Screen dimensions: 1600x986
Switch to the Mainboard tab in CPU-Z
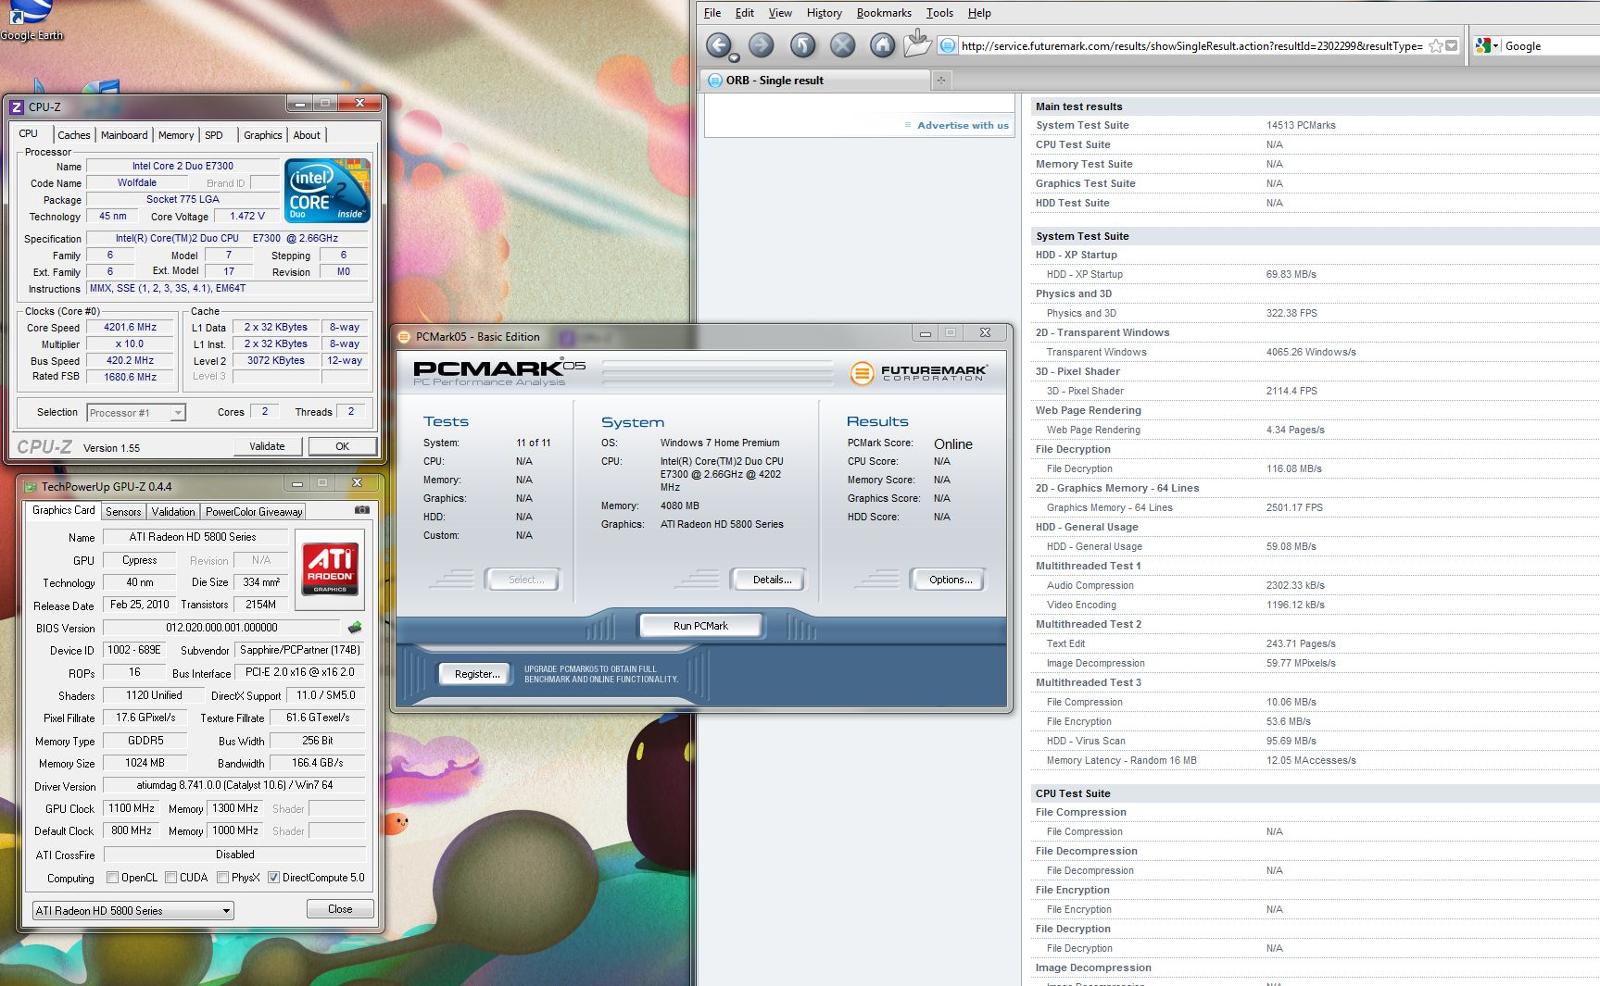click(x=124, y=135)
